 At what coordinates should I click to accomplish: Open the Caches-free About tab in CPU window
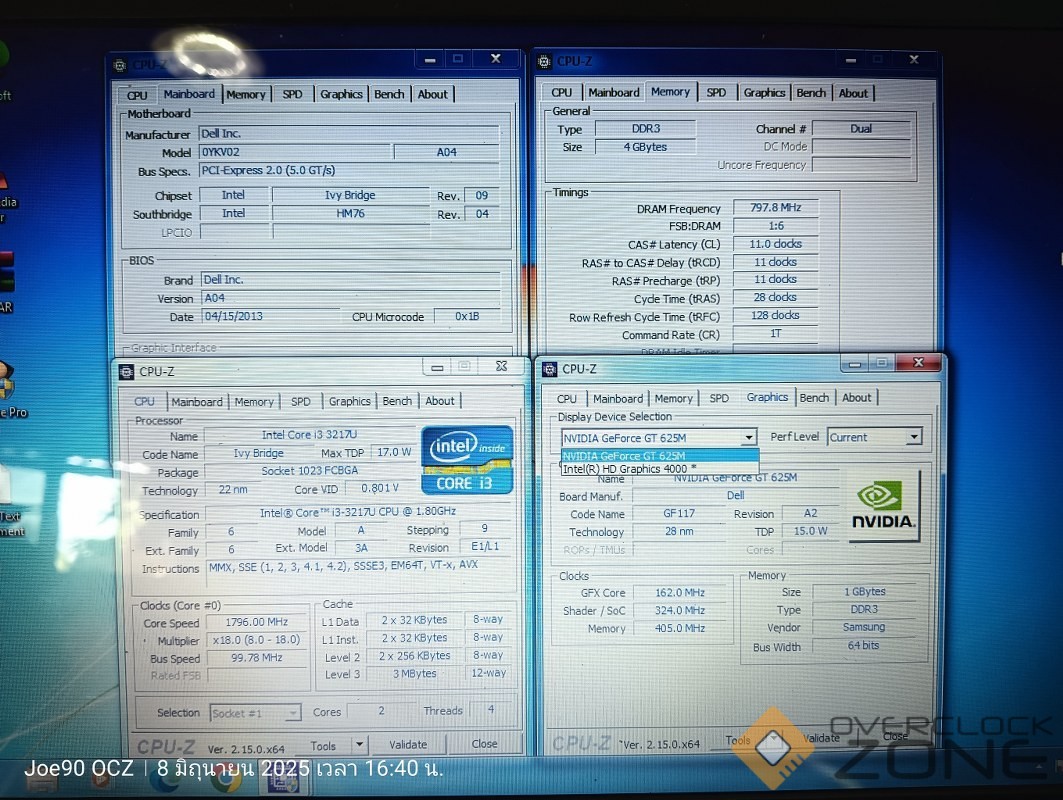click(440, 401)
